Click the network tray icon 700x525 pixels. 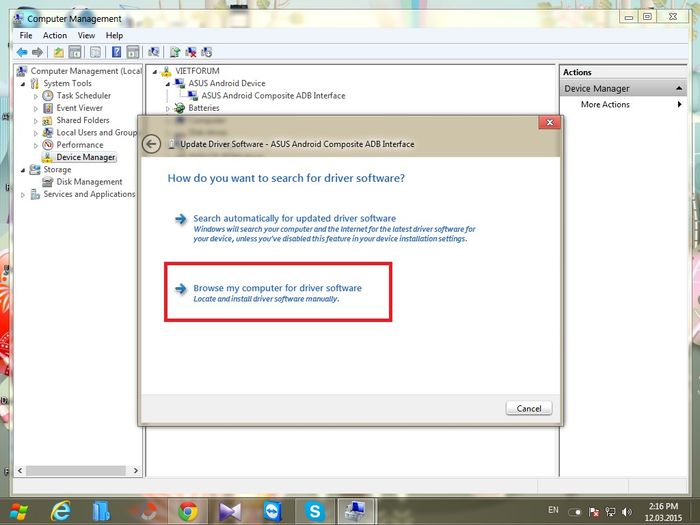click(x=610, y=512)
